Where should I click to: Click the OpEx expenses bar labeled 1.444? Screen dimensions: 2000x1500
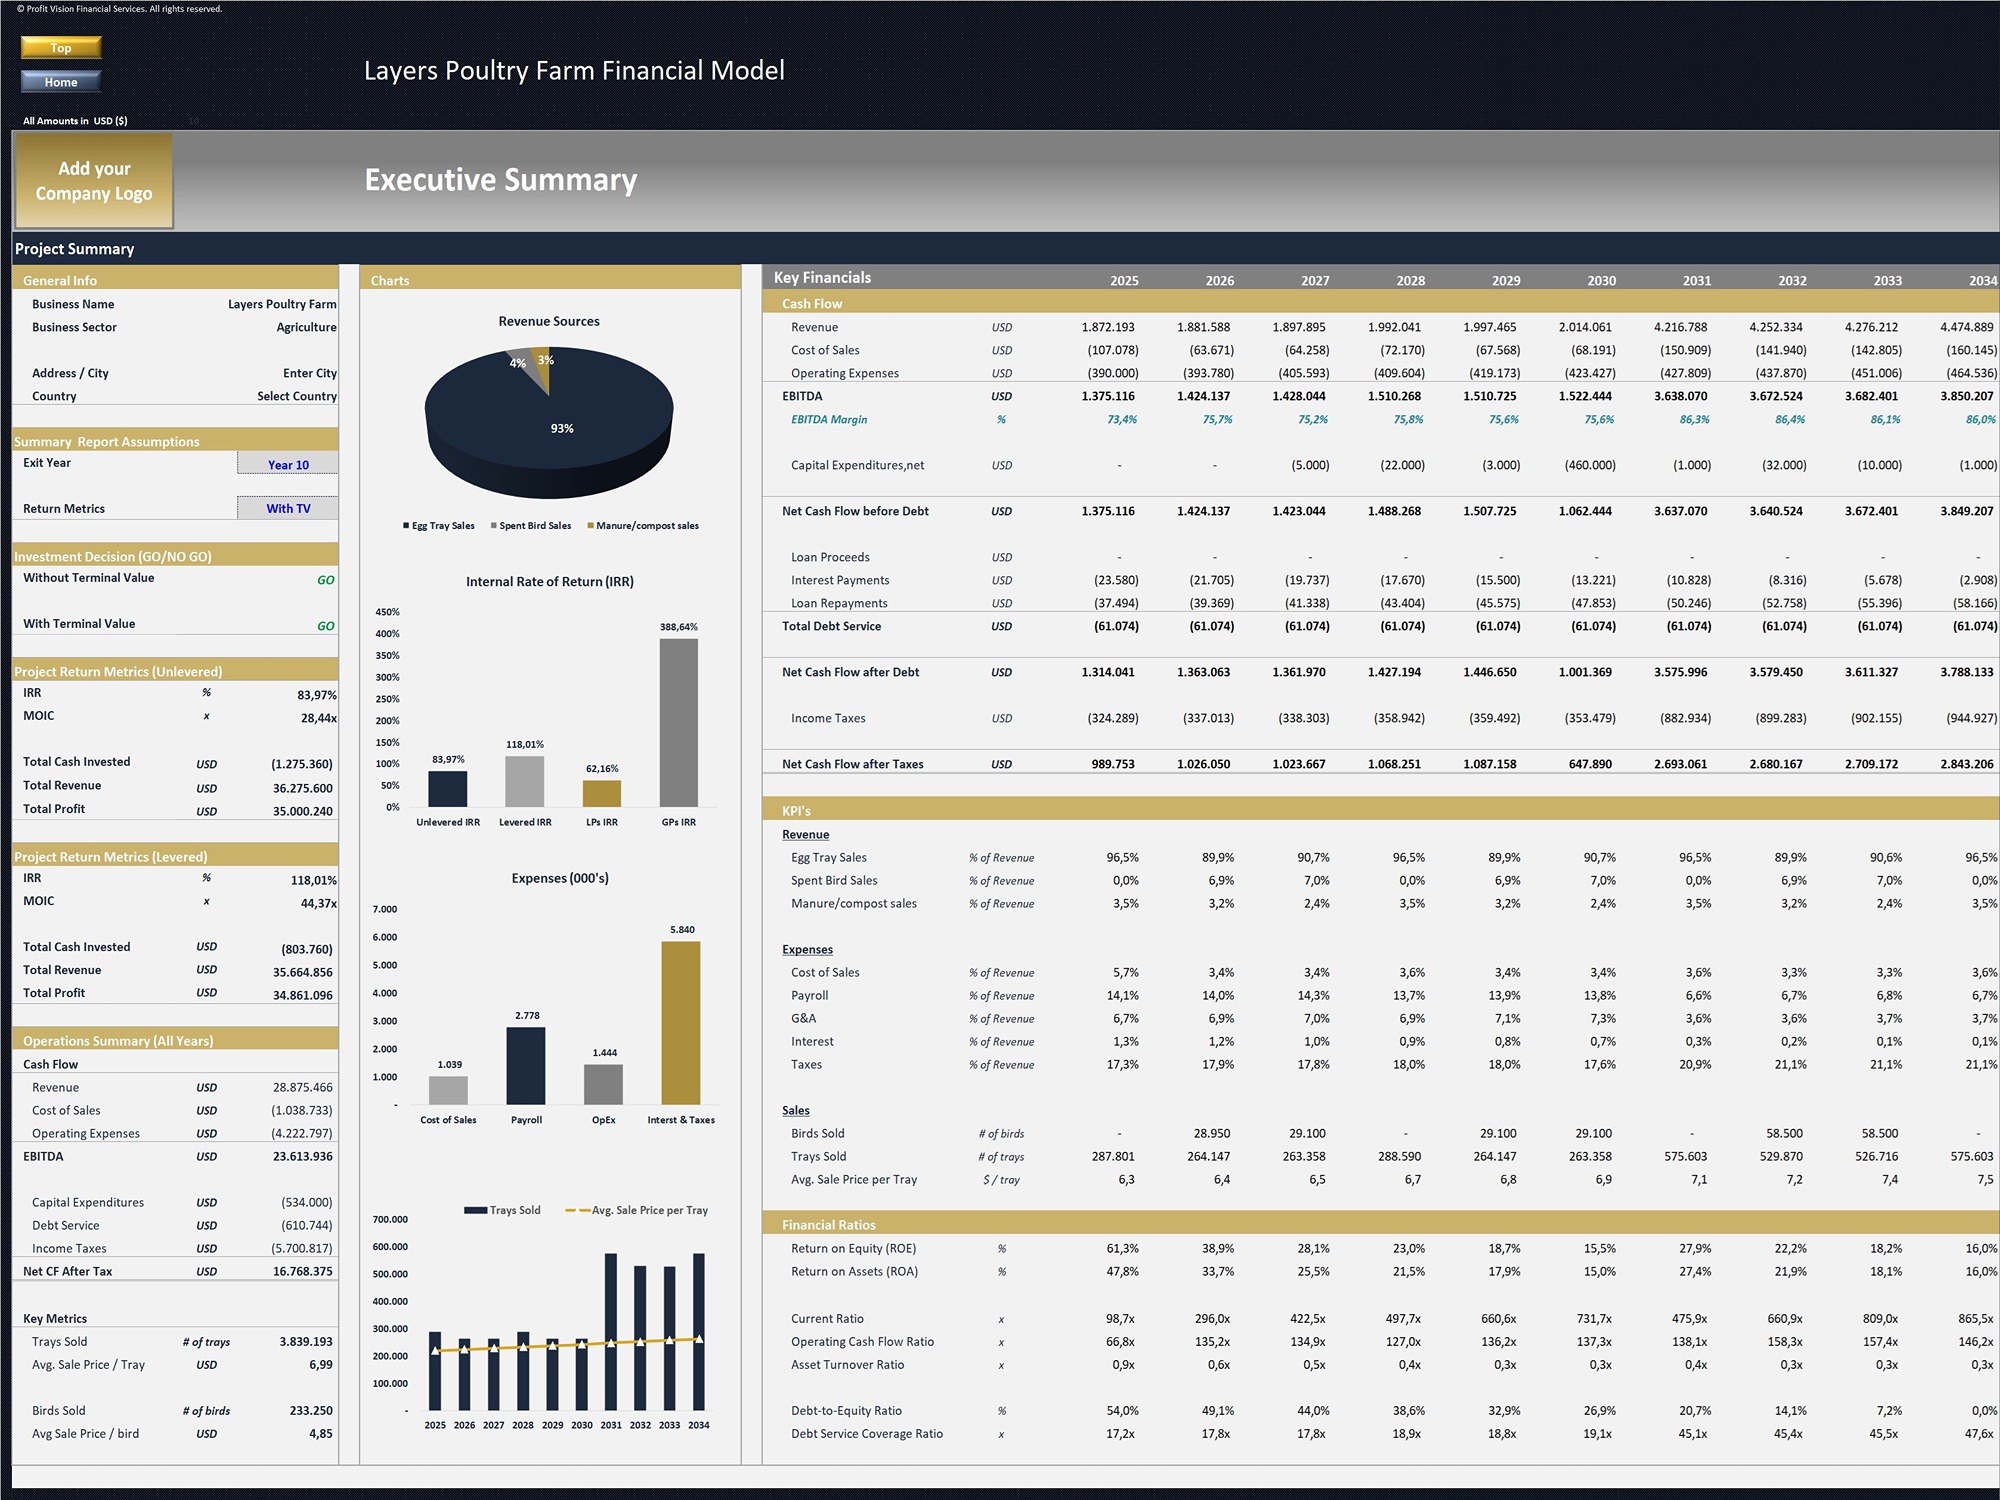pos(603,1084)
